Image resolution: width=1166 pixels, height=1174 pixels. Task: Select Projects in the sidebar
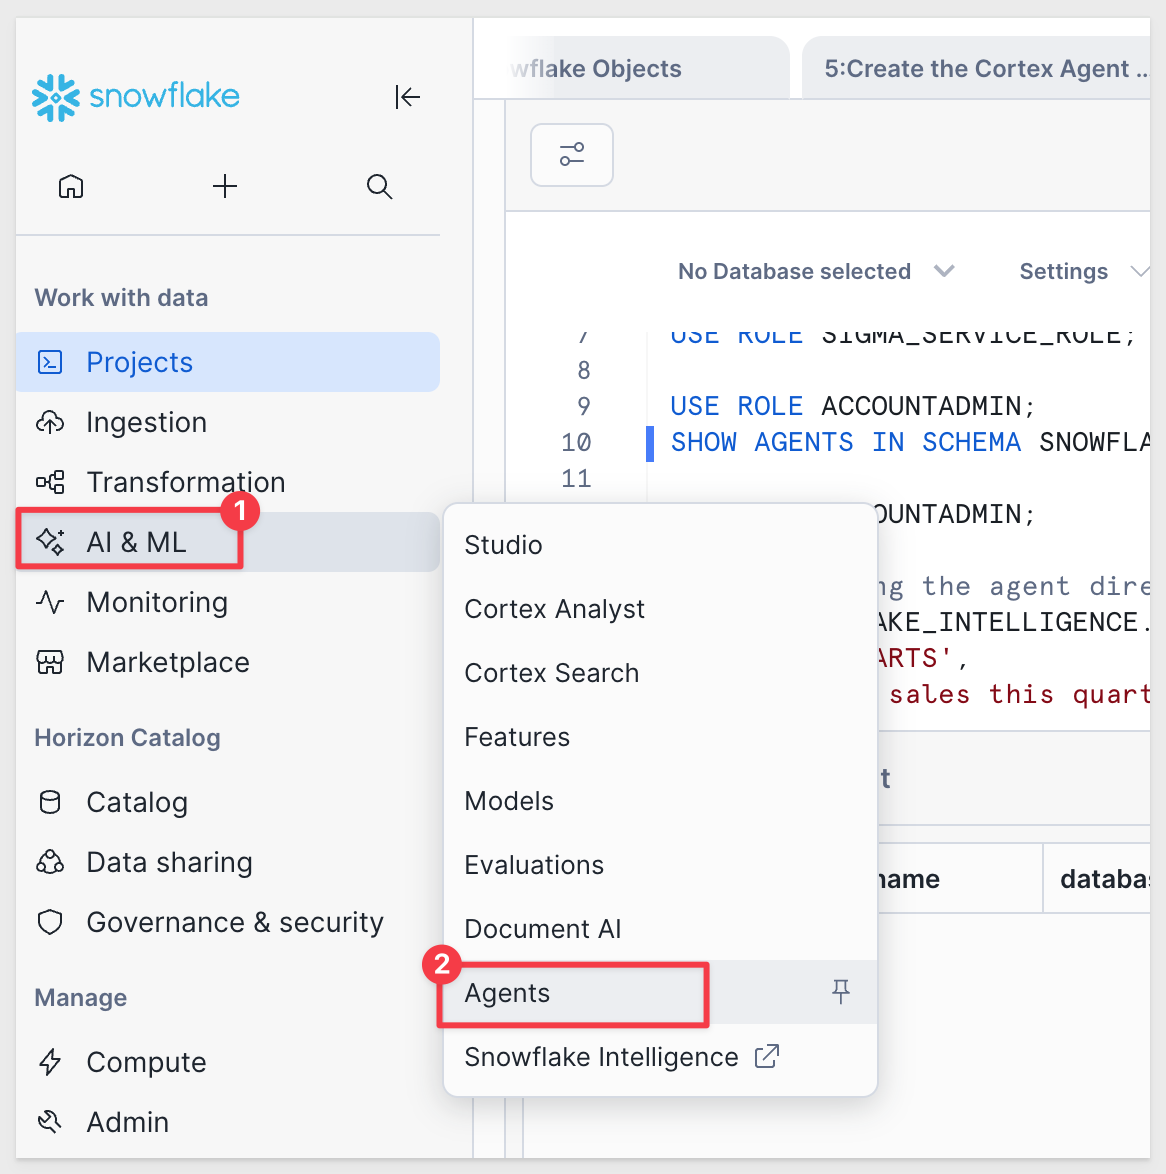coord(139,362)
